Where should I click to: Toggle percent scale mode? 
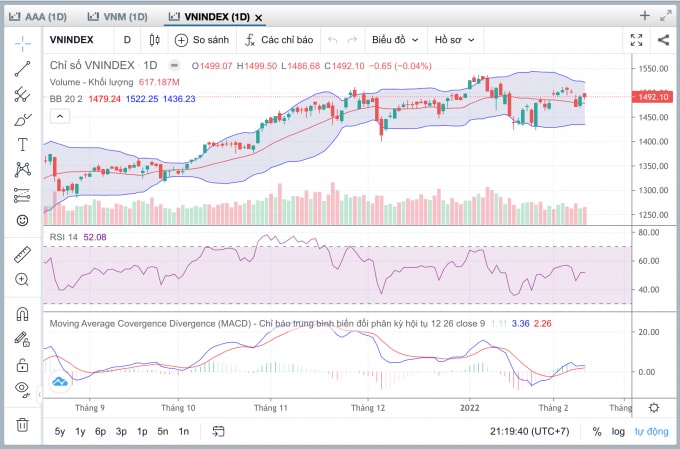pyautogui.click(x=597, y=432)
